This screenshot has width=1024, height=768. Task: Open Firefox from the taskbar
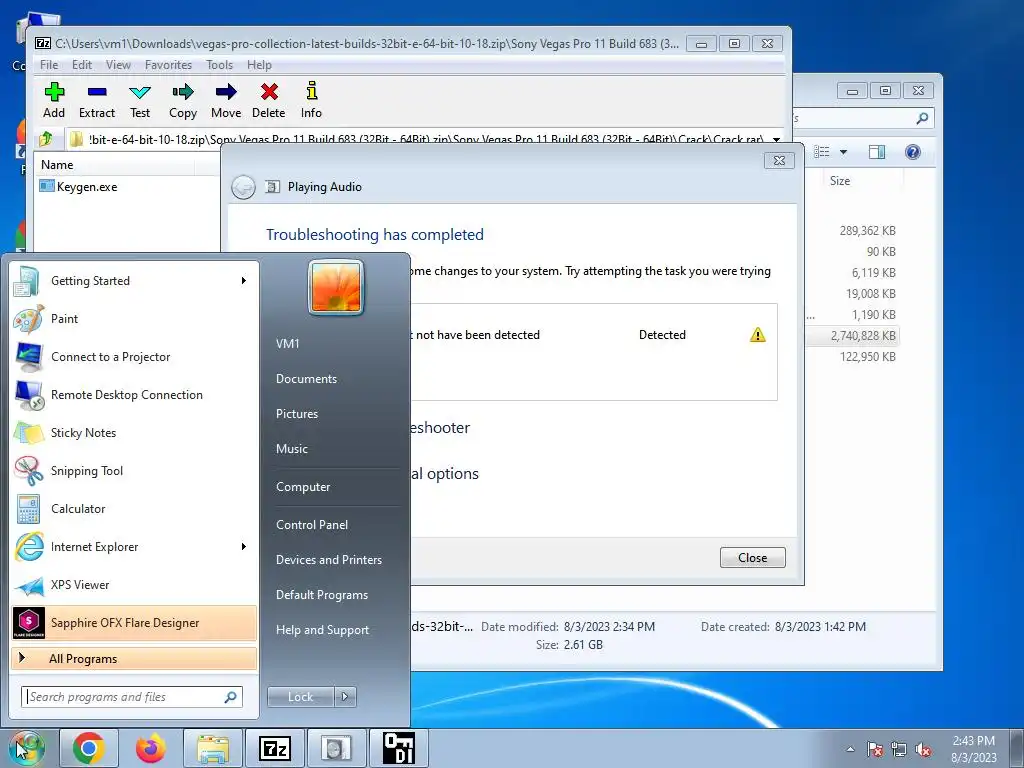151,748
